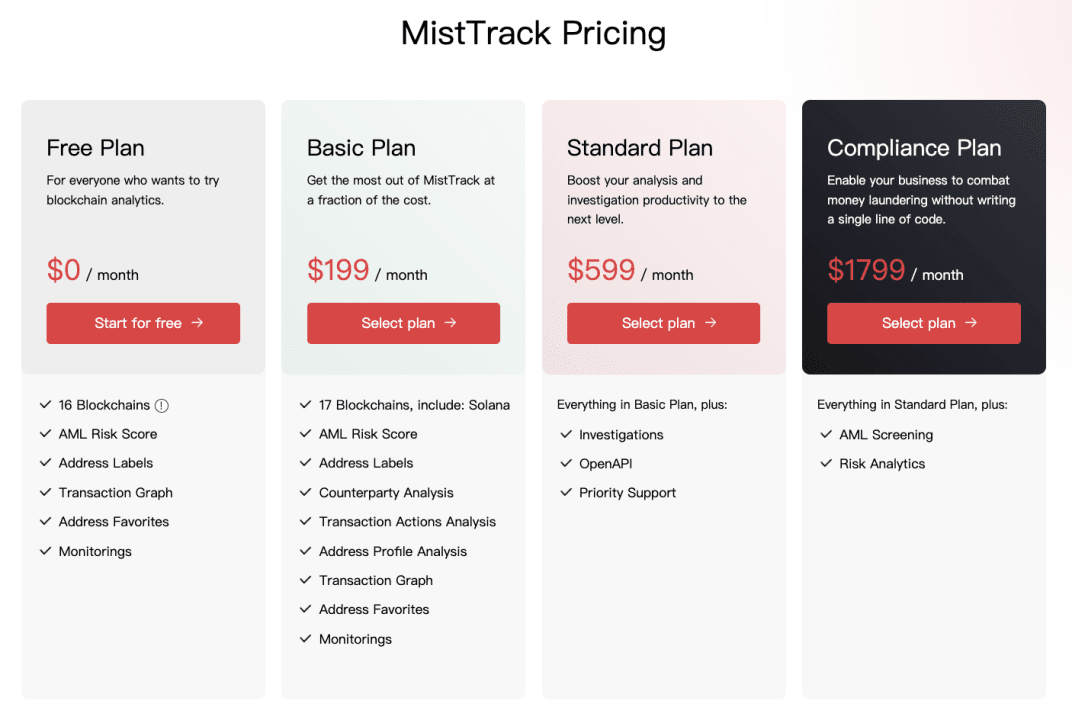Click checkmark beside "Priority Support"

566,492
